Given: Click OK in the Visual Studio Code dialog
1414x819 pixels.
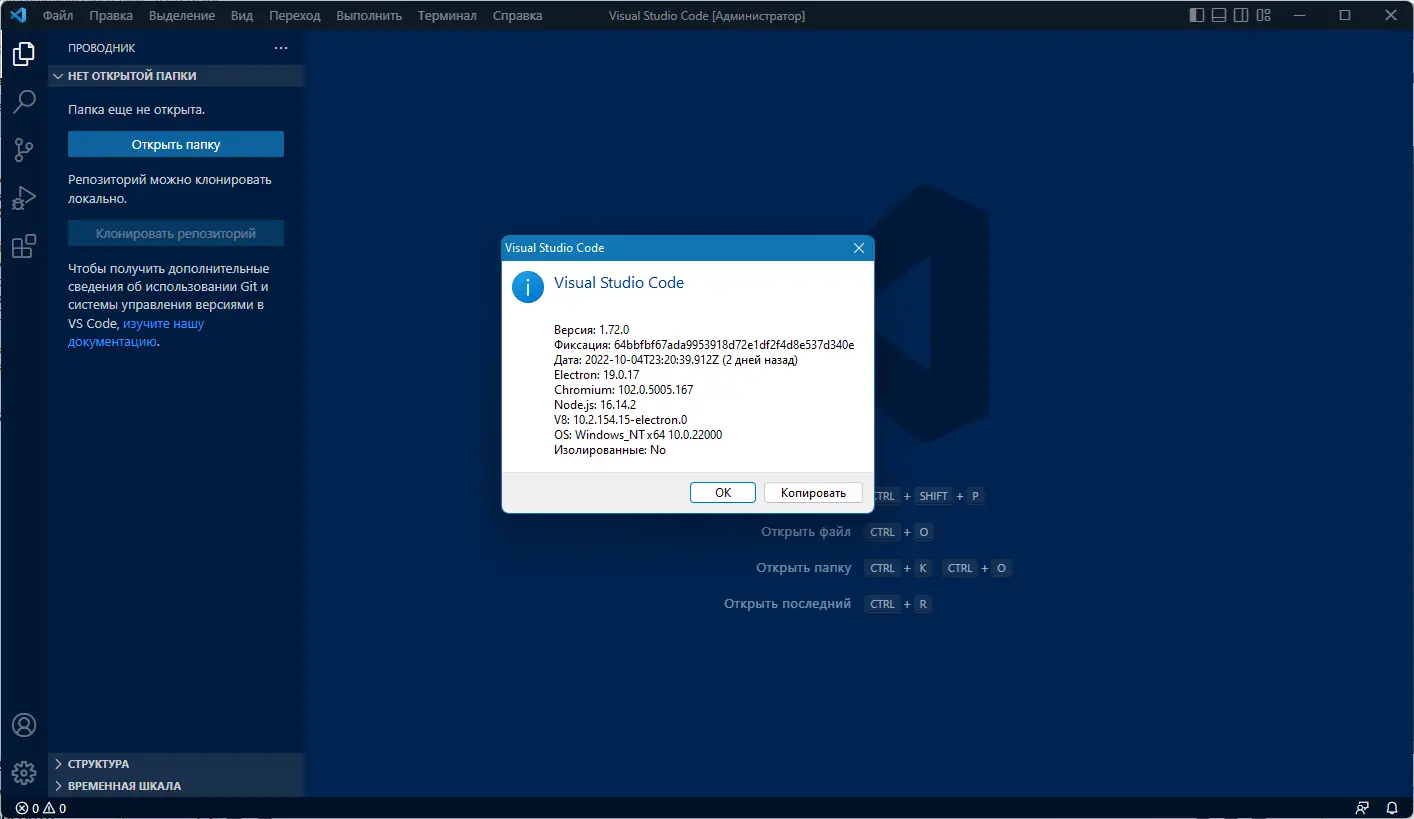Looking at the screenshot, I should (x=722, y=492).
